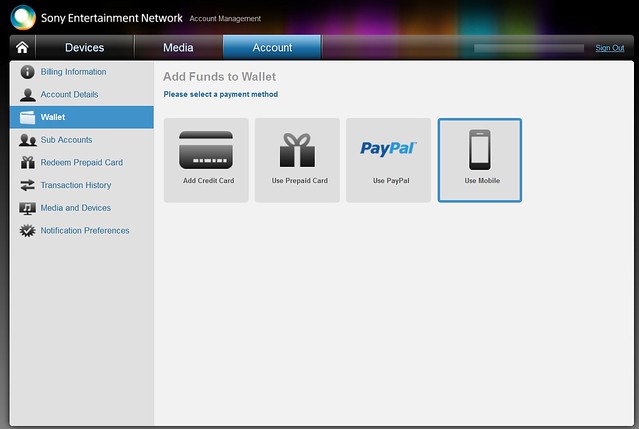Click the Transaction History arrows icon
Image resolution: width=639 pixels, height=429 pixels.
[27, 185]
